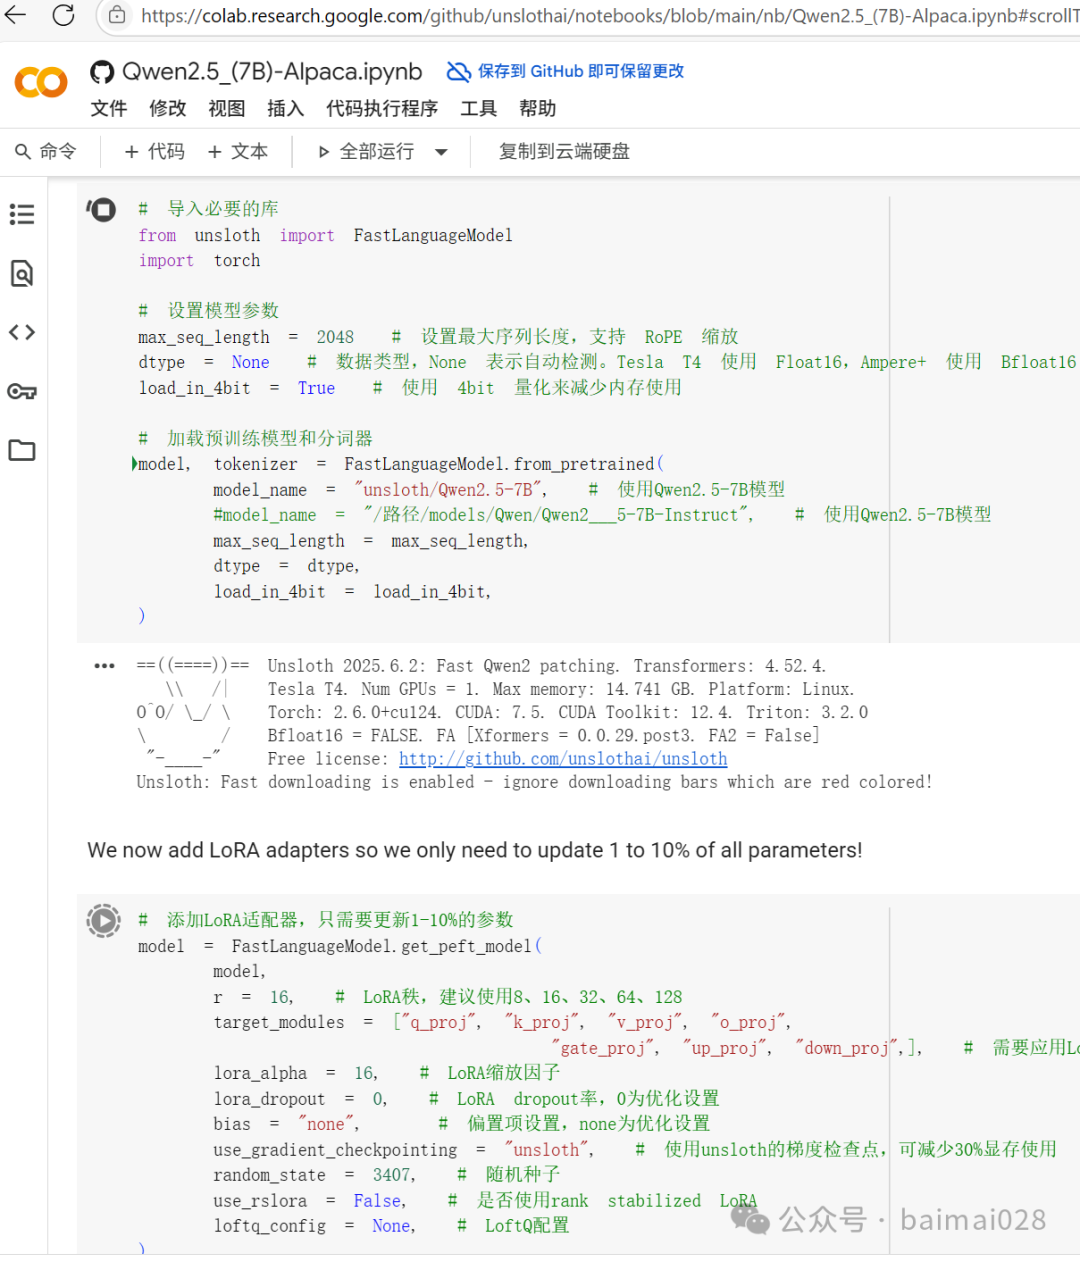This screenshot has width=1080, height=1262.
Task: Open the unsloth free license GitHub link
Action: [x=563, y=758]
